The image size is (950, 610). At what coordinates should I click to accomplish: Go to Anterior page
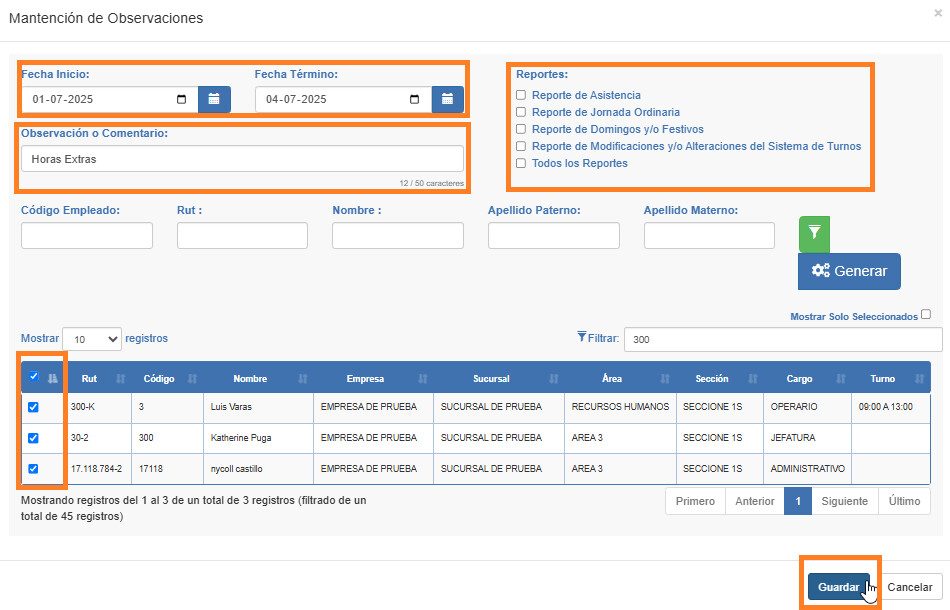[754, 501]
